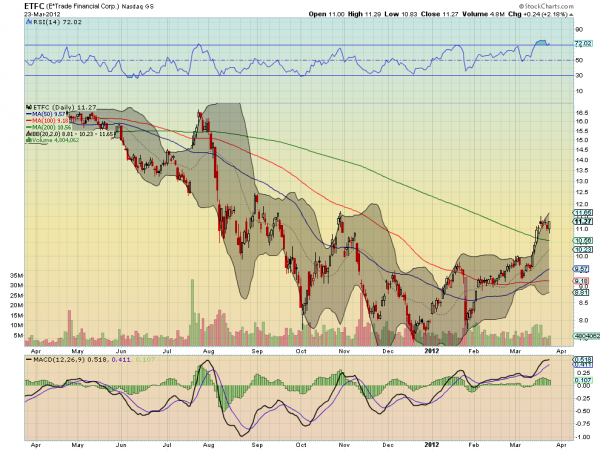The image size is (600, 450).
Task: Click the 12.0 price axis label
Action: point(582,205)
